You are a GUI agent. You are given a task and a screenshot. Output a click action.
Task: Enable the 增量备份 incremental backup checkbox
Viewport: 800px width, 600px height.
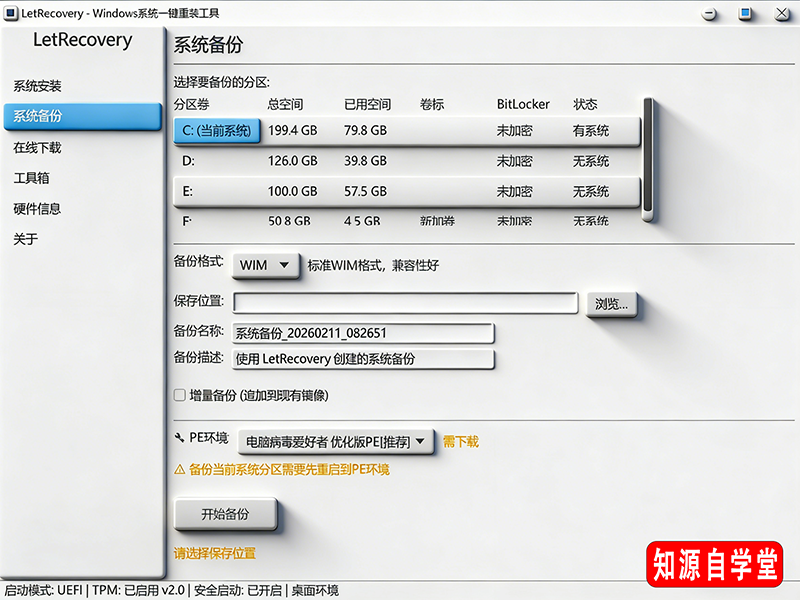click(178, 396)
